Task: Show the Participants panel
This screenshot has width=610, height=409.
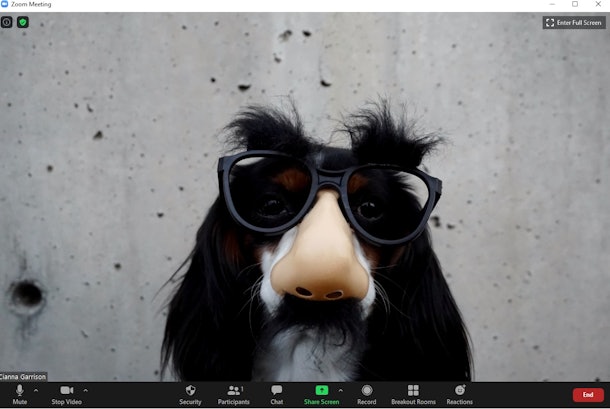Action: tap(234, 393)
